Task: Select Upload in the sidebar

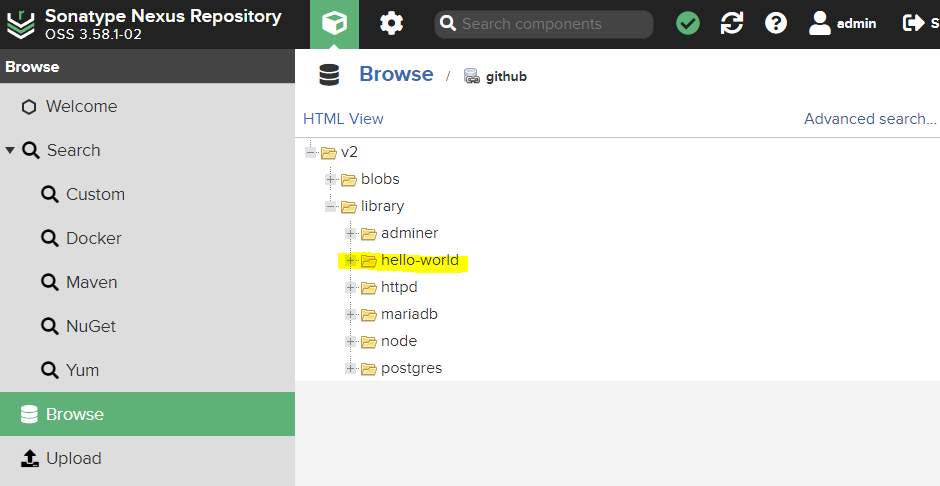Action: tap(73, 458)
